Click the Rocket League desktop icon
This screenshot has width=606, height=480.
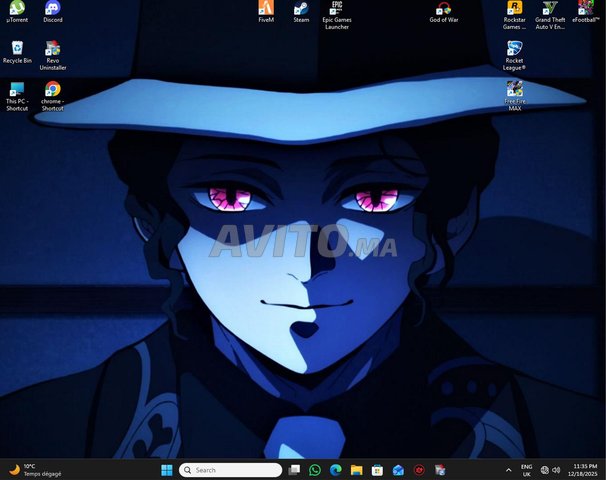click(515, 50)
